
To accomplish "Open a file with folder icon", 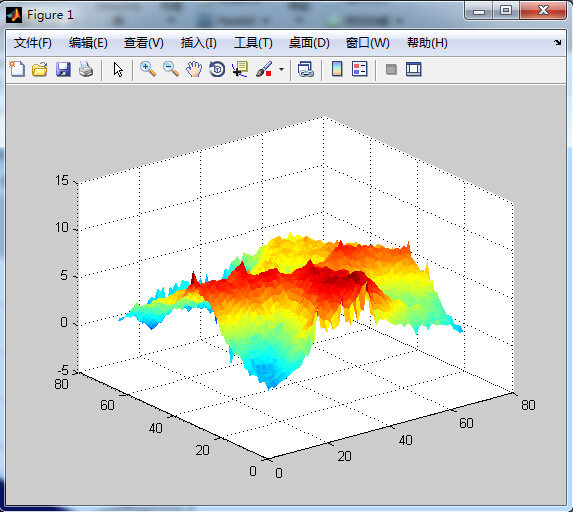I will tap(39, 69).
